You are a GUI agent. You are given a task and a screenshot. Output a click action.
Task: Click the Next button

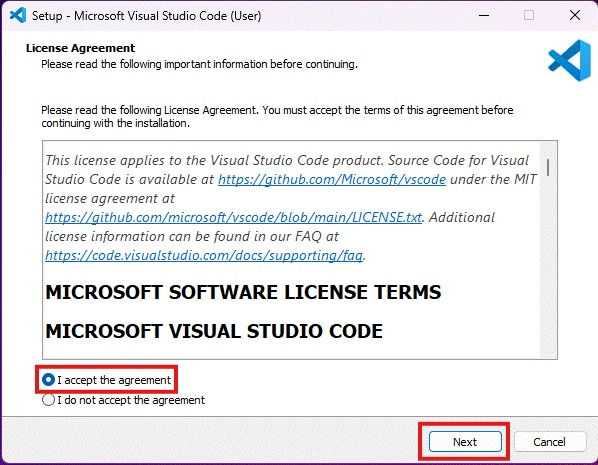pyautogui.click(x=465, y=442)
